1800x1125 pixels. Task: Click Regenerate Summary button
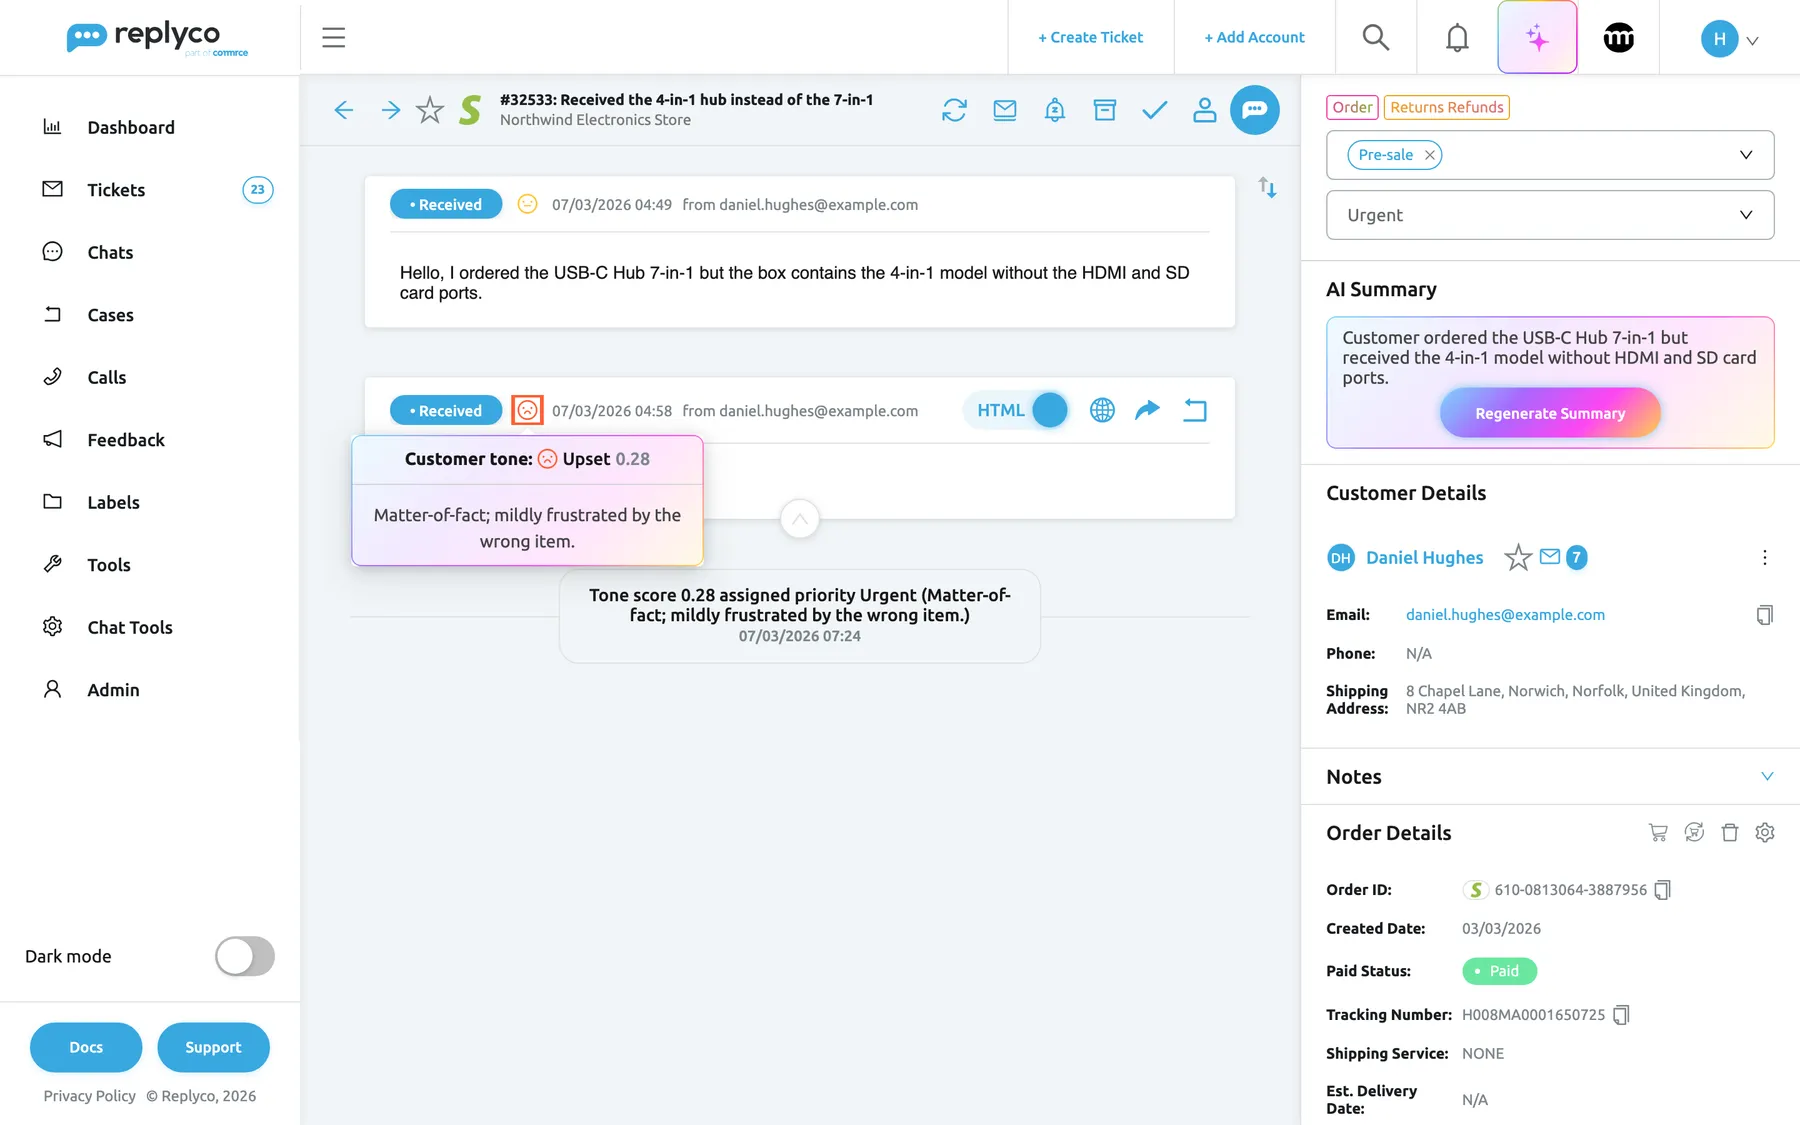click(x=1550, y=413)
